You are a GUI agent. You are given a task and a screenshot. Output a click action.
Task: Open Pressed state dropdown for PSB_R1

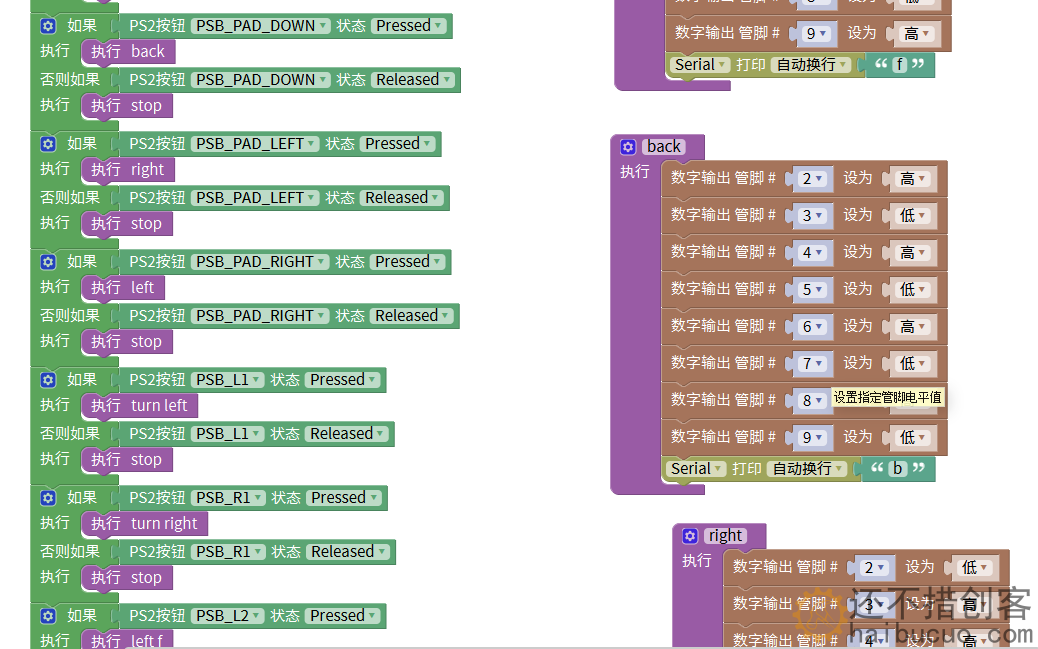point(344,497)
